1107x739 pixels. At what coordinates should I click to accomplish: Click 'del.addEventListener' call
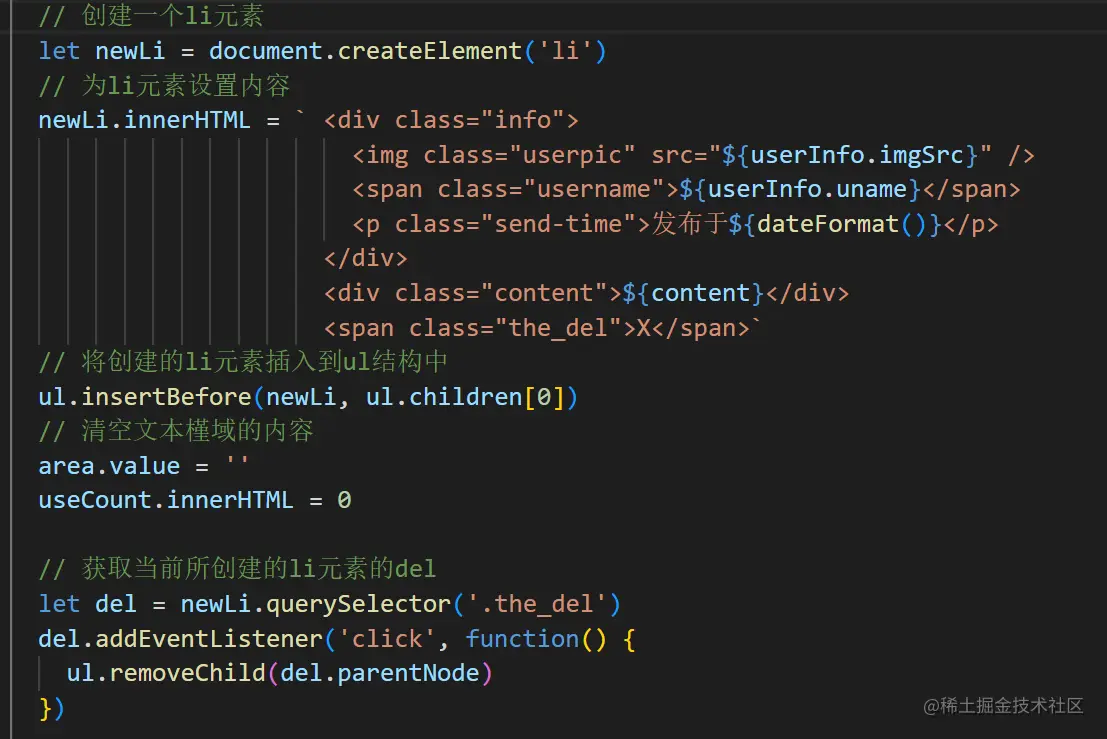pyautogui.click(x=180, y=639)
